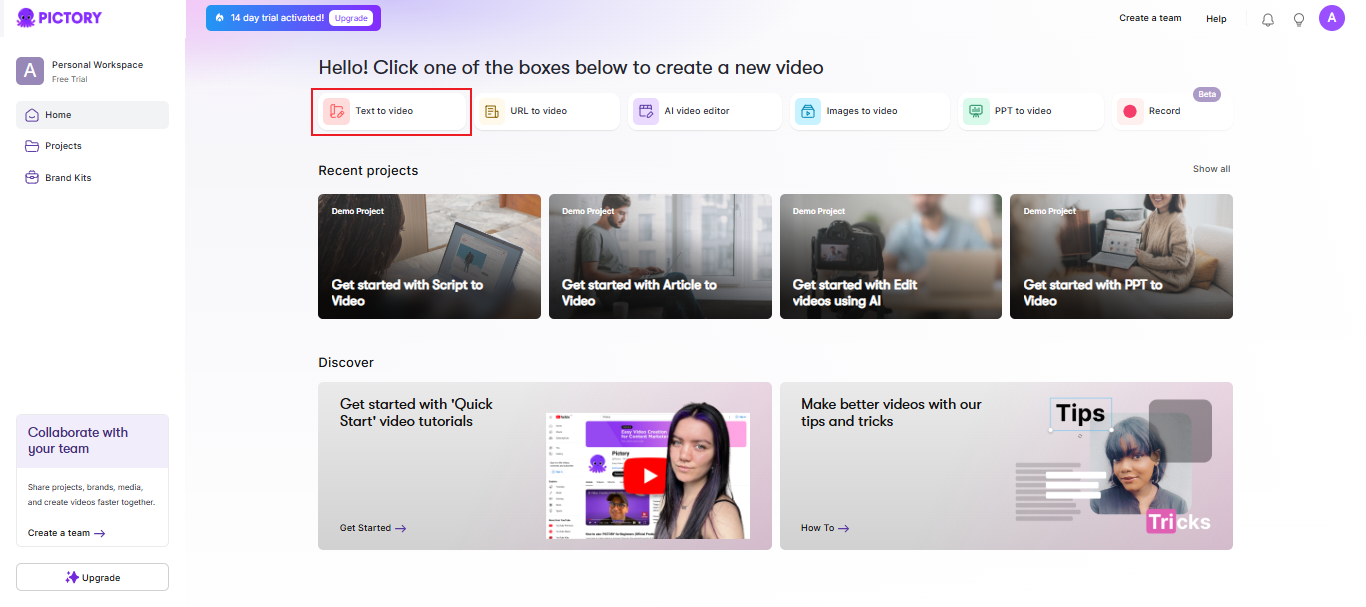
Task: Click Create a team in top bar
Action: pos(1150,18)
